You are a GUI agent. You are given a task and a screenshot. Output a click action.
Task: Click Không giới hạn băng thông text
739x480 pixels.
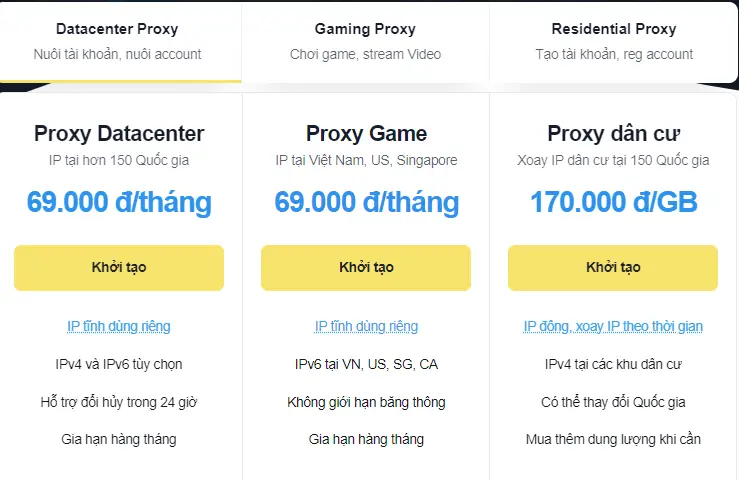click(366, 402)
